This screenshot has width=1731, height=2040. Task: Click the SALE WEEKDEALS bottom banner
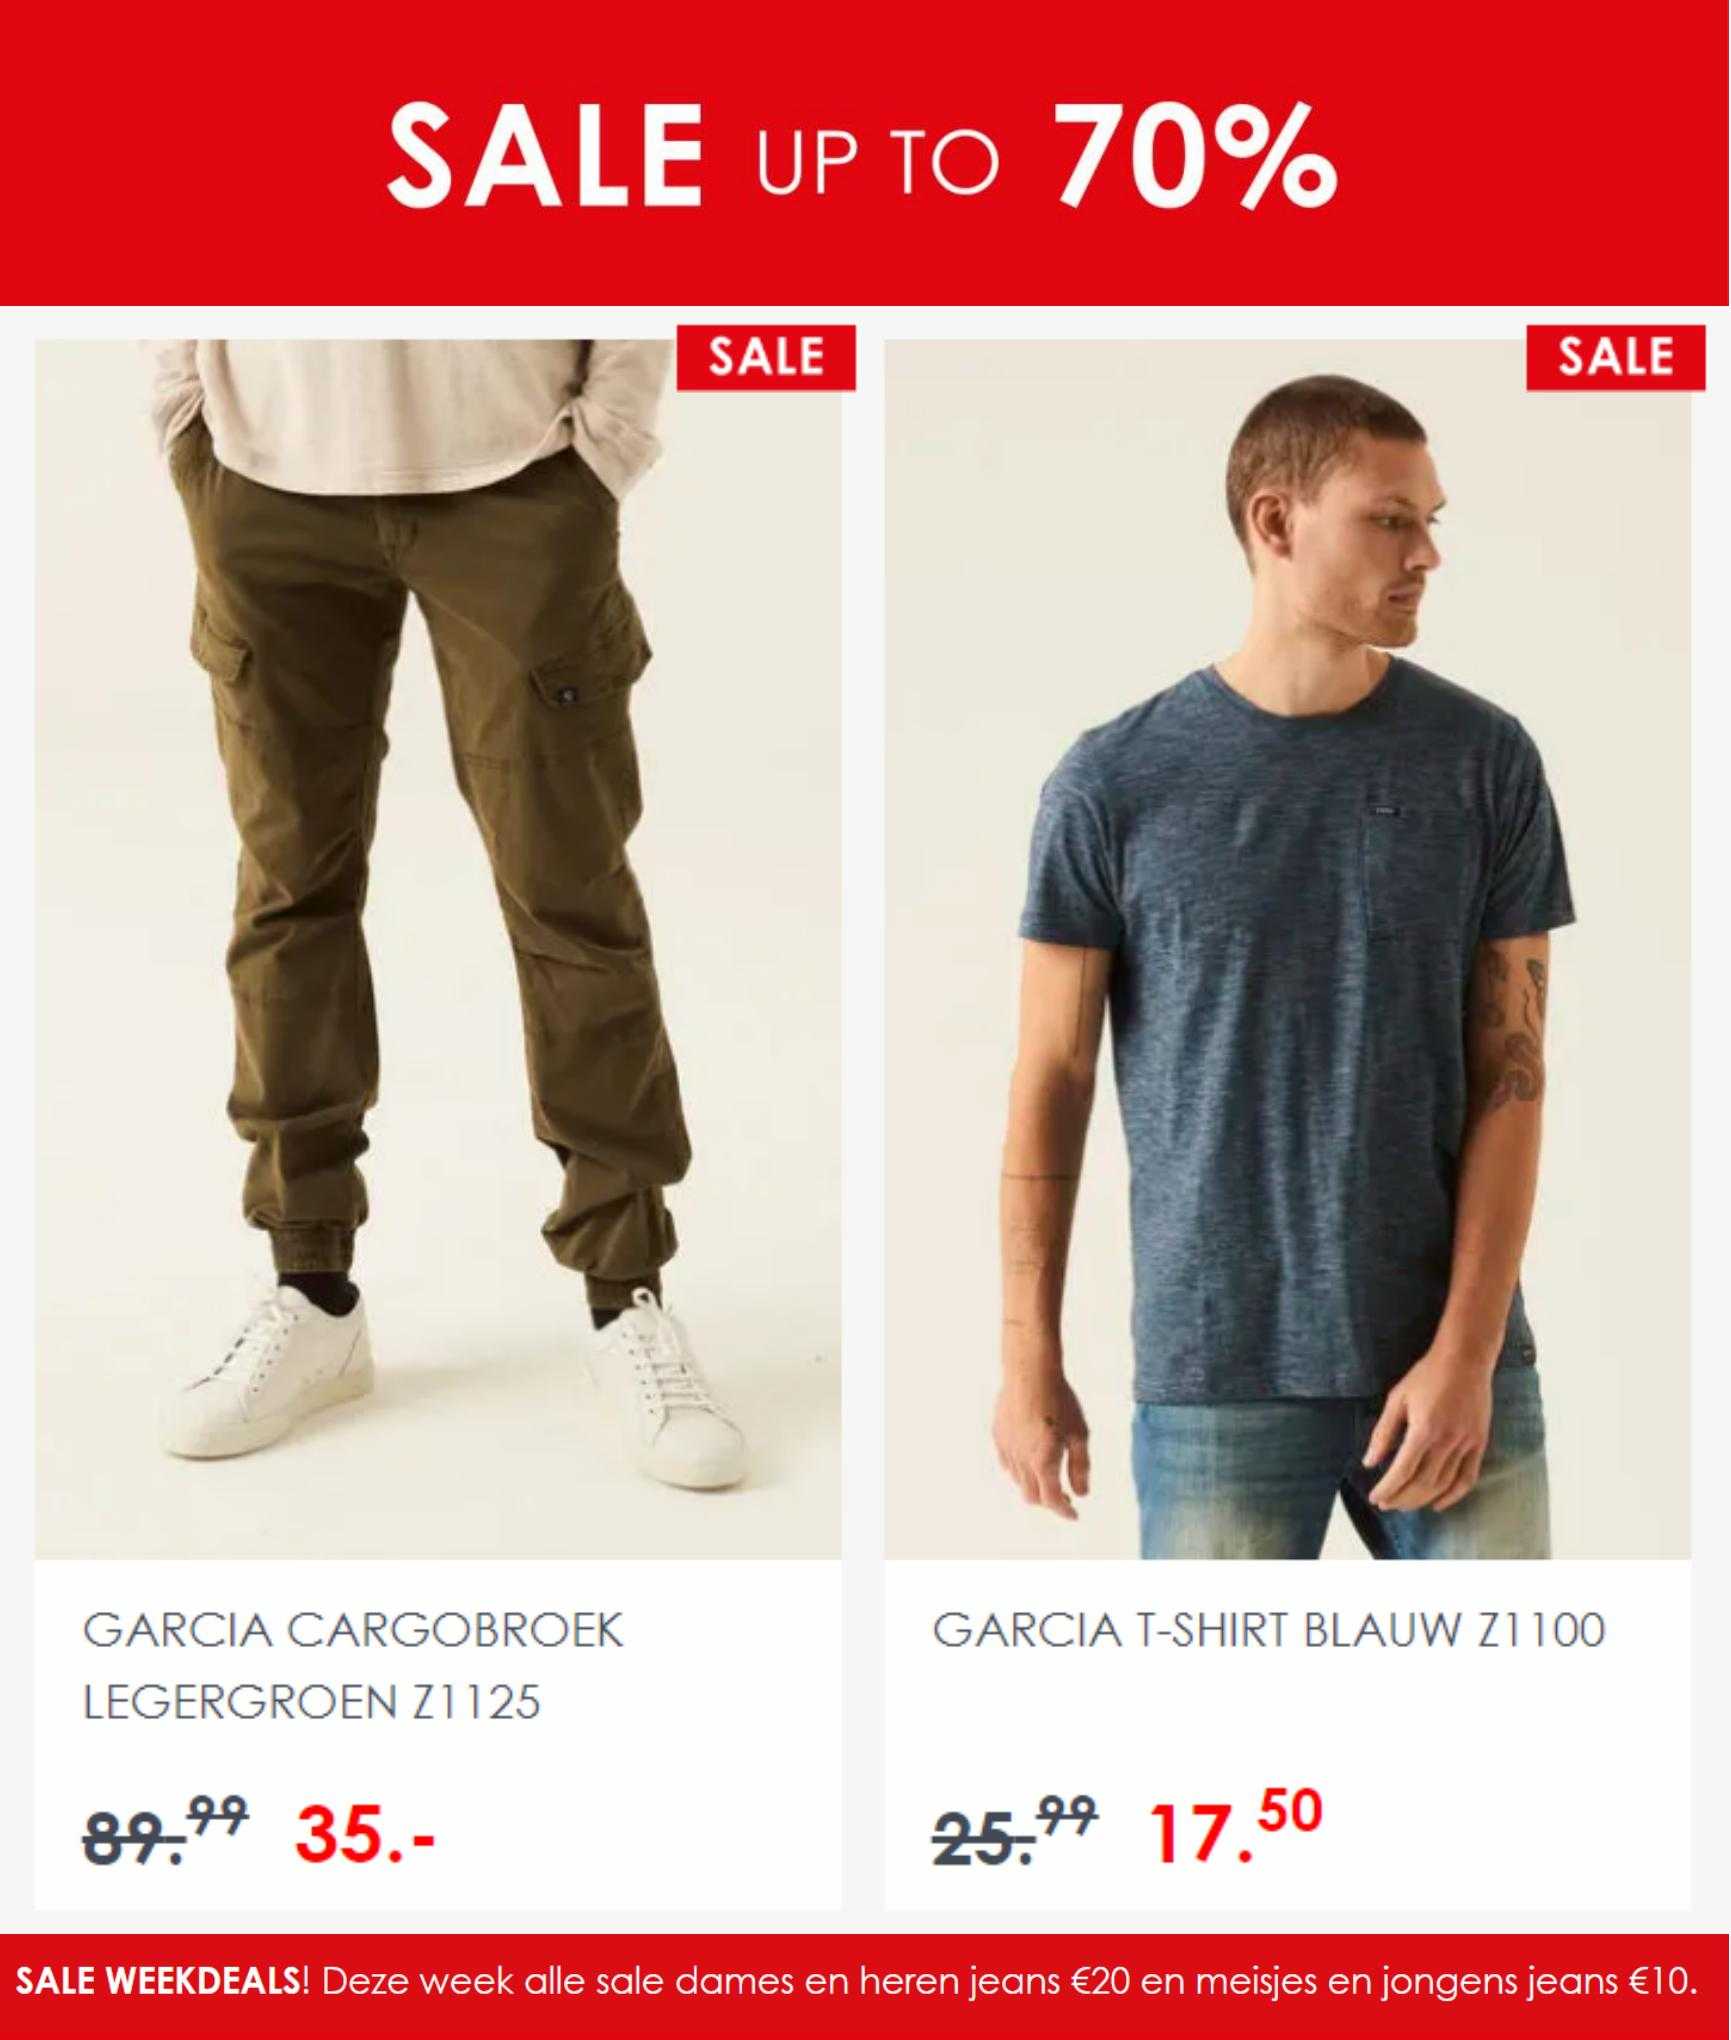coord(865,1989)
